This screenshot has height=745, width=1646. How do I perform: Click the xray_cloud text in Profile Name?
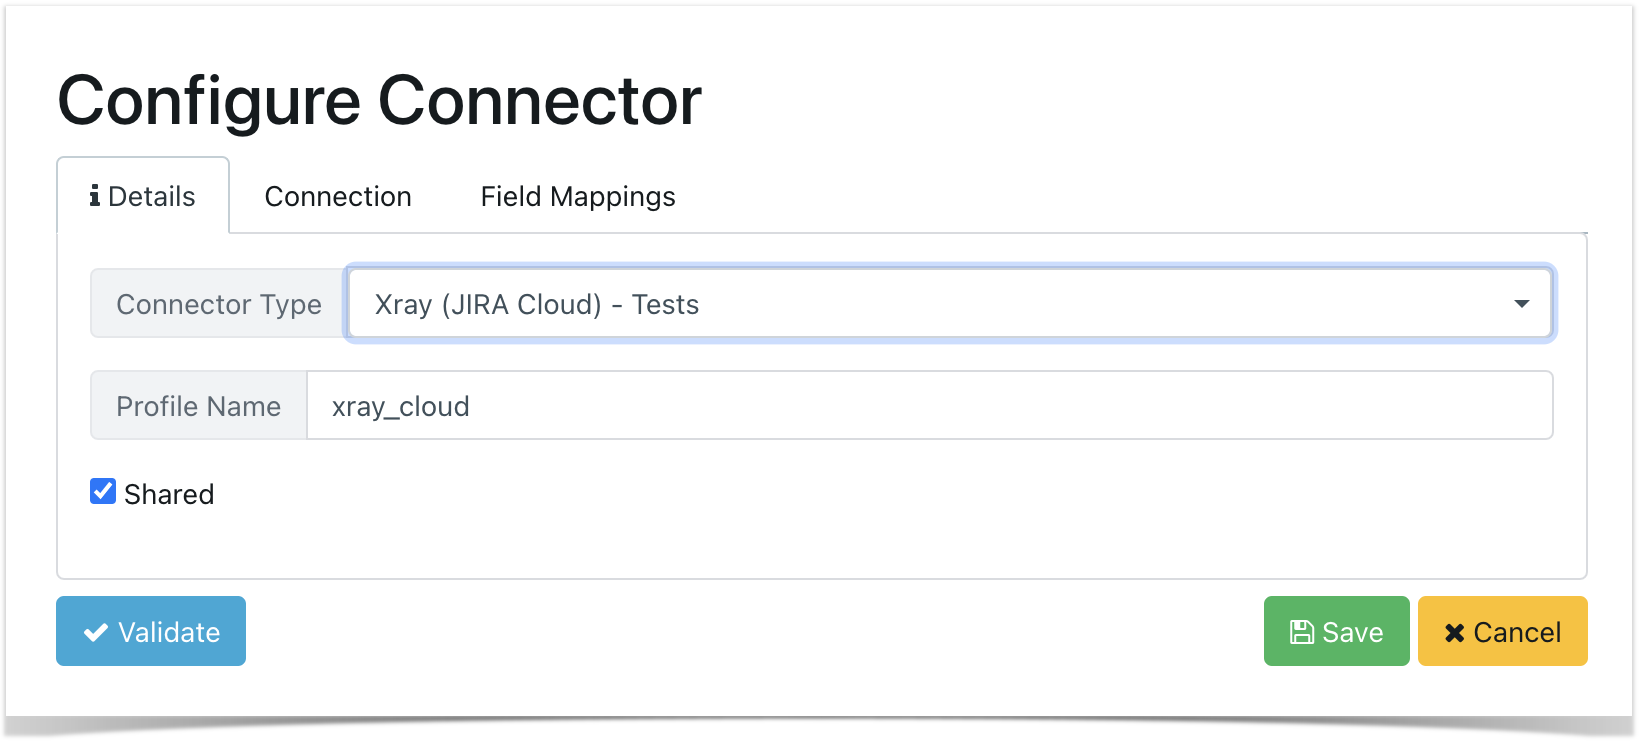click(x=401, y=407)
